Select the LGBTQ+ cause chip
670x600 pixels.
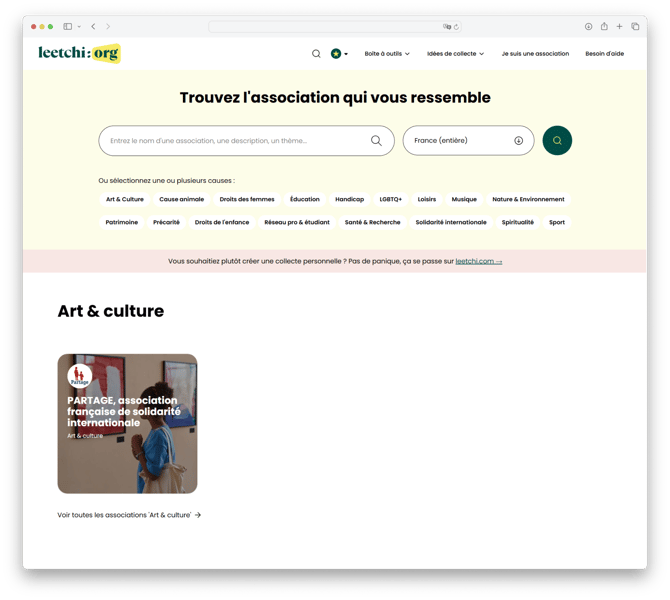391,199
